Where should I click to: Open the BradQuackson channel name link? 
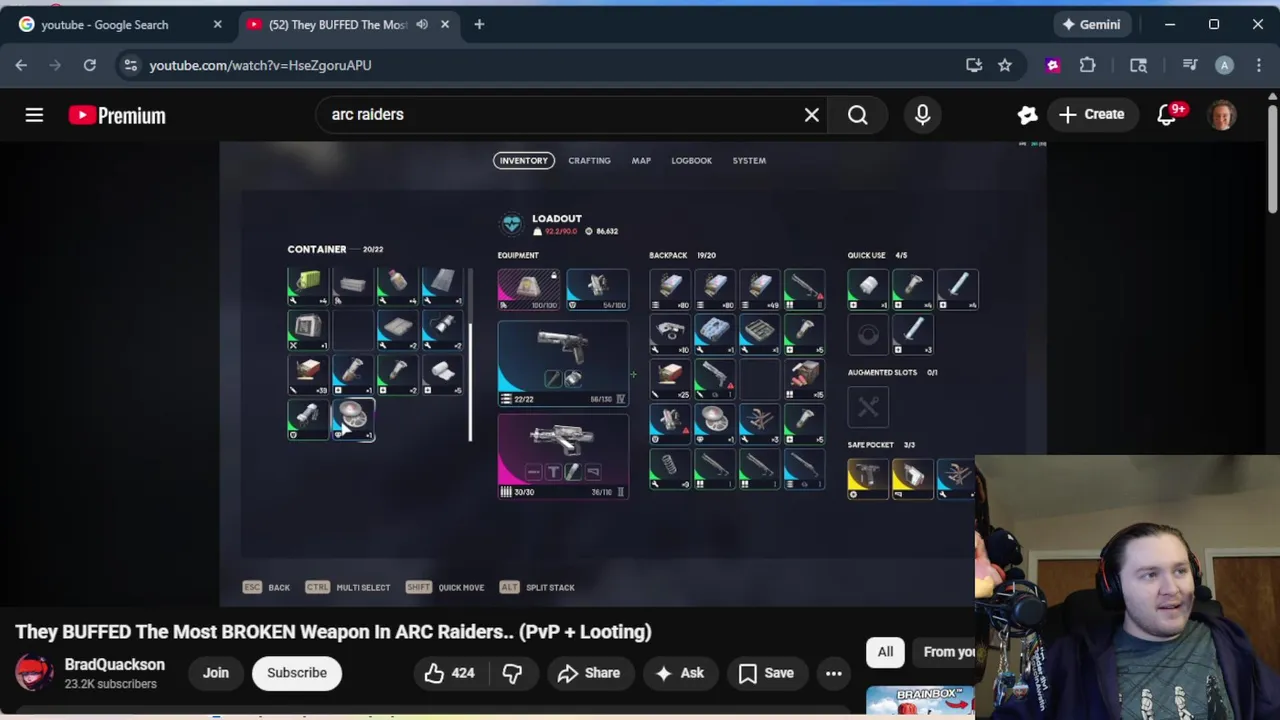click(x=115, y=664)
